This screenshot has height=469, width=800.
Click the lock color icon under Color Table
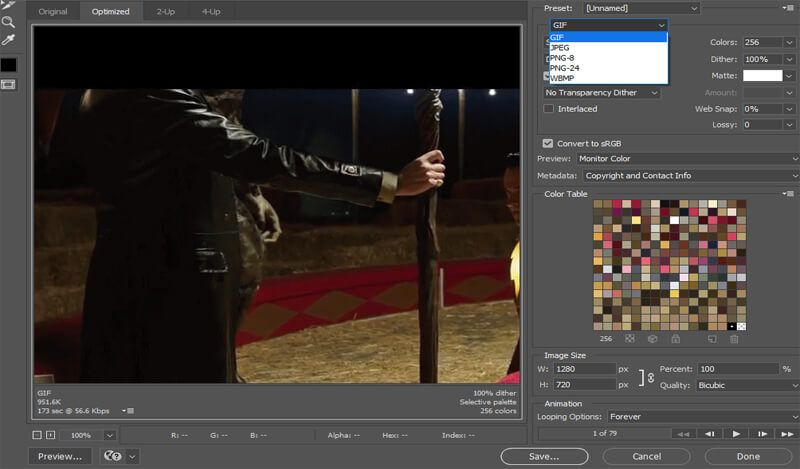coord(676,339)
